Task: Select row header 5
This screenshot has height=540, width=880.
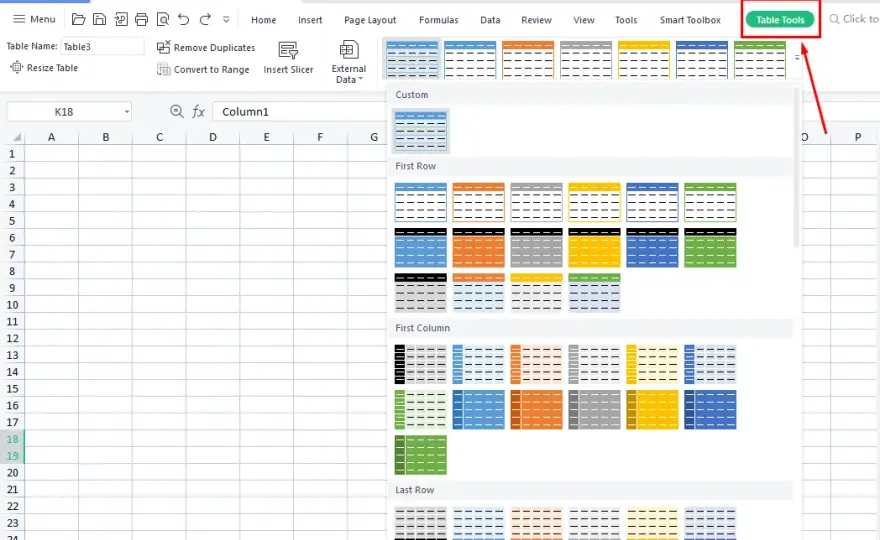Action: [x=12, y=221]
